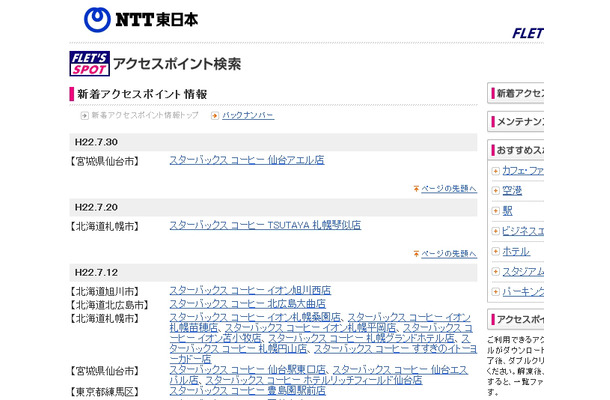Click up-arrow icon under H22.7.30 section

tap(416, 189)
